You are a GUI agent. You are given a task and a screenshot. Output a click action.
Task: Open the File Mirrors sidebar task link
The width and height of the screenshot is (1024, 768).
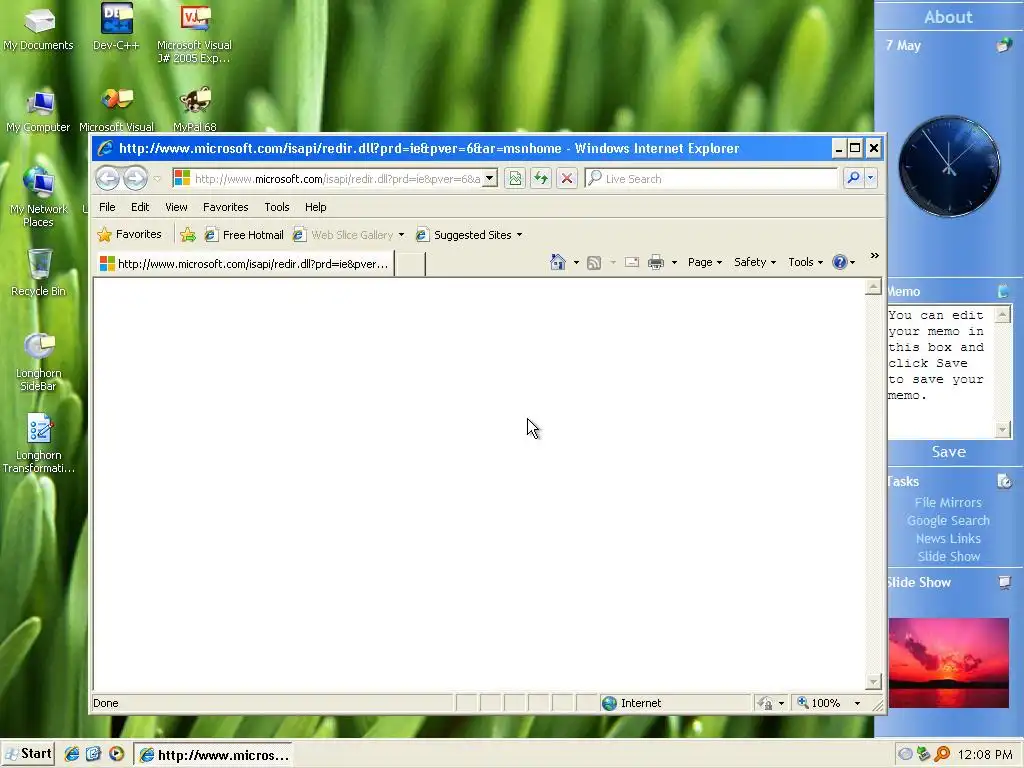click(948, 502)
